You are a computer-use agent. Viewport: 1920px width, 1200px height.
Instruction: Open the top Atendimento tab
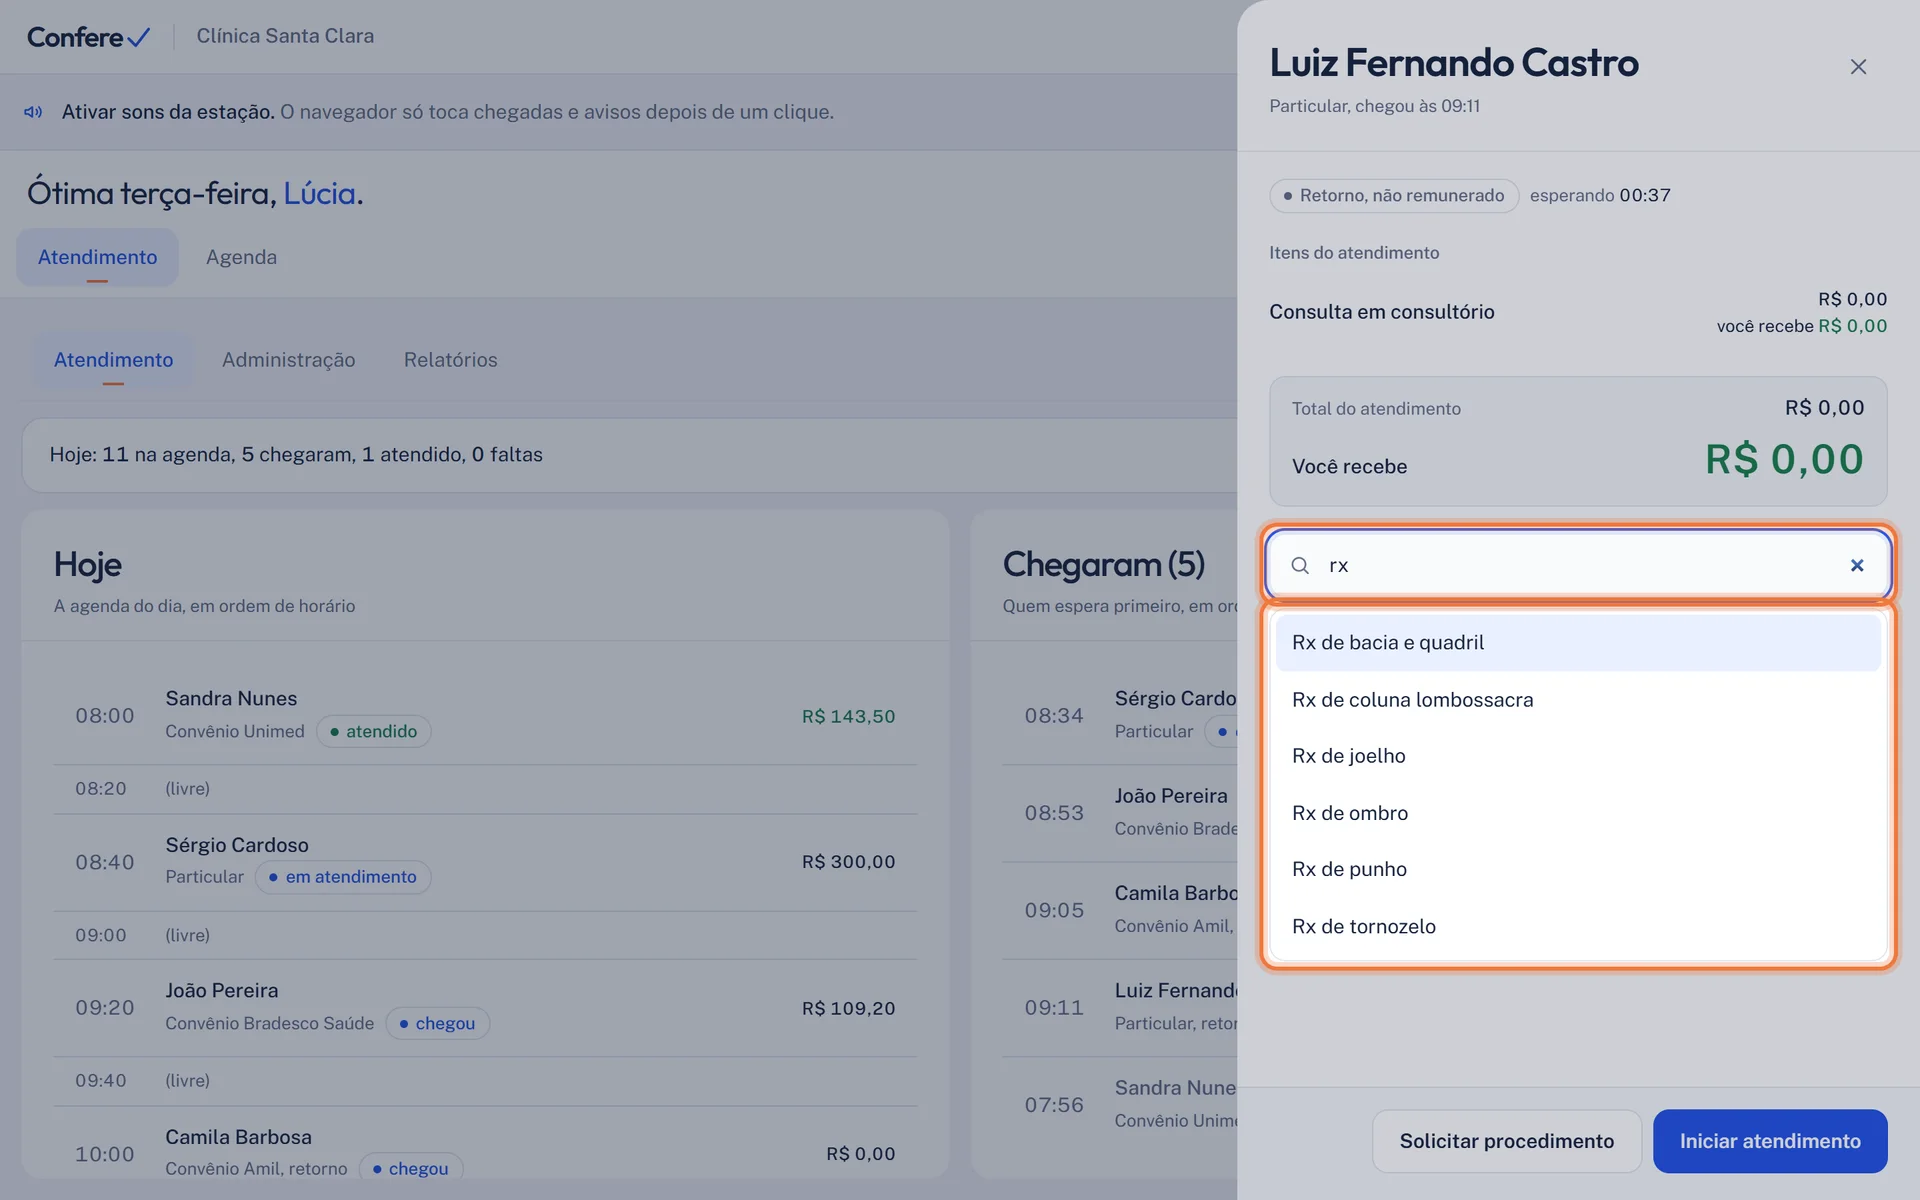97,257
